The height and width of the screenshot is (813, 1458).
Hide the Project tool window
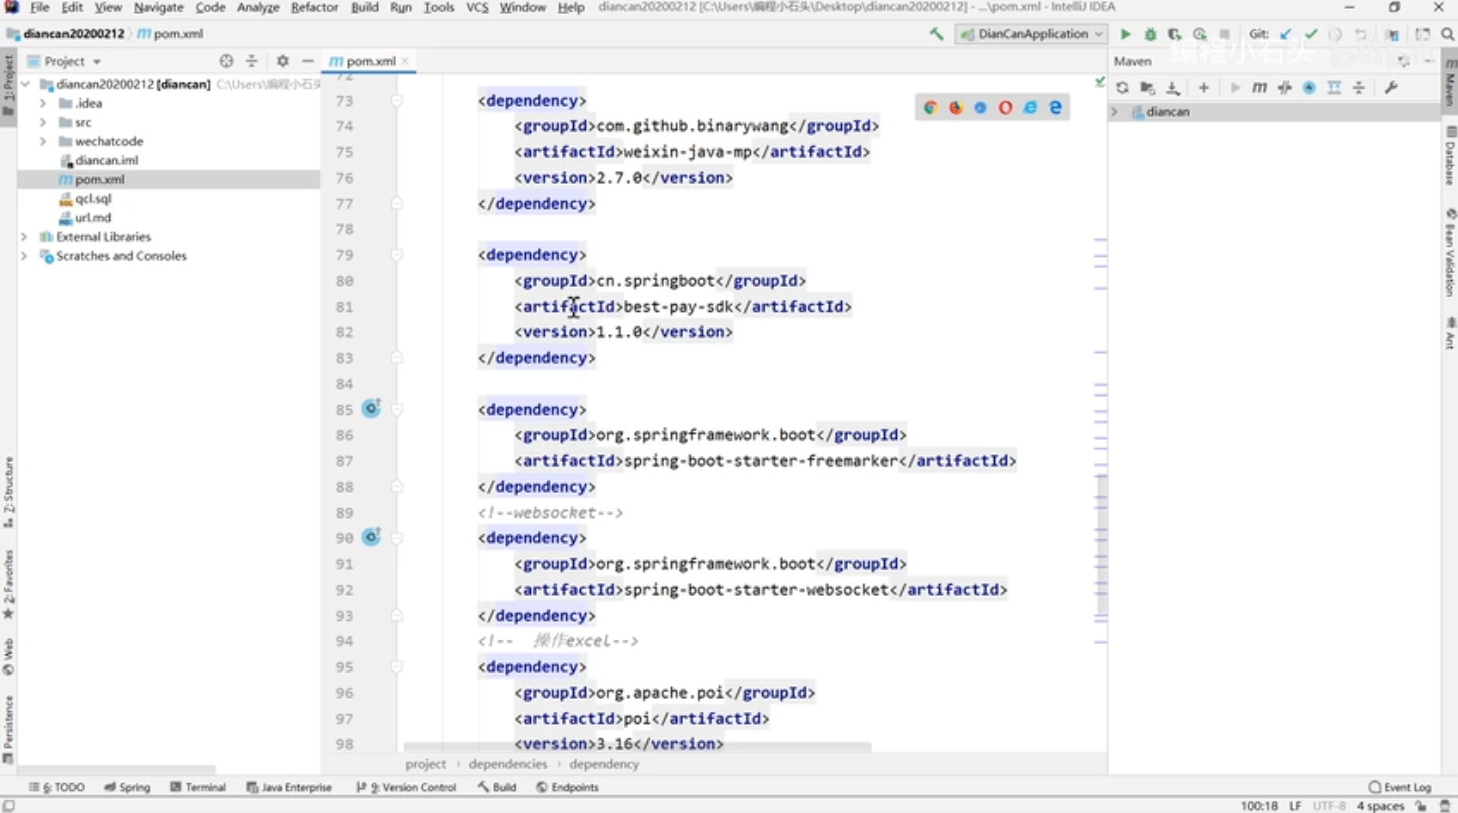[308, 61]
